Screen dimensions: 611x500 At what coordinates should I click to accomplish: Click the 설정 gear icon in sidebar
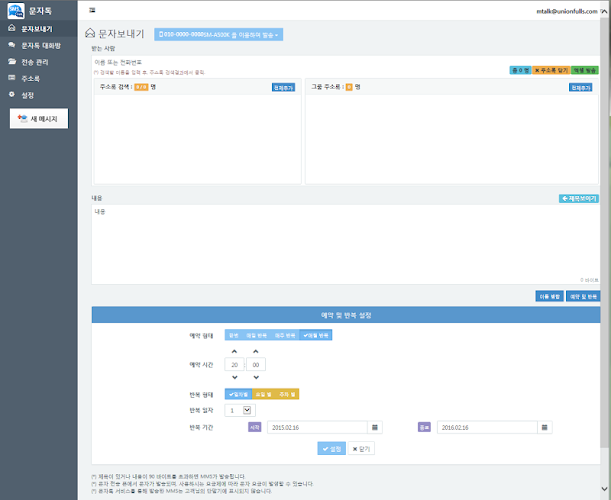click(12, 94)
